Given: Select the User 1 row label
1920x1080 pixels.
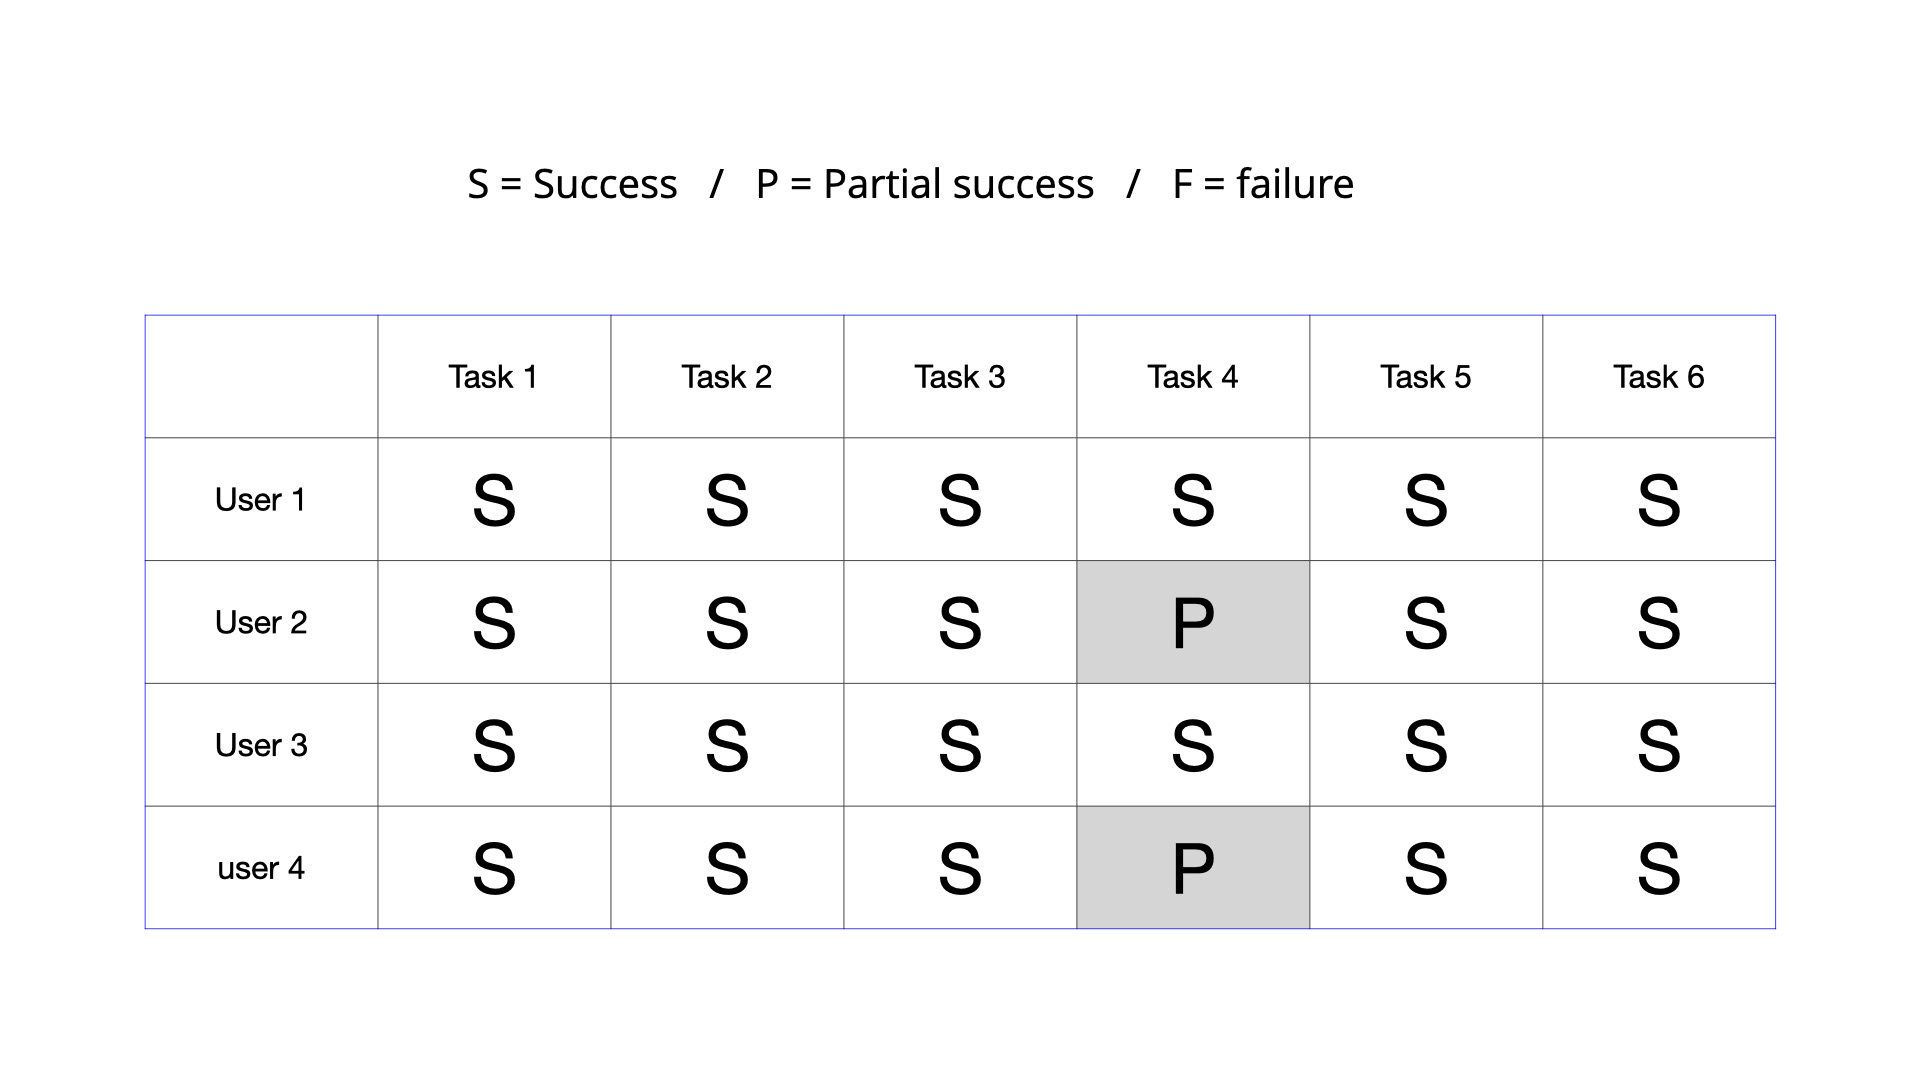Looking at the screenshot, I should (x=261, y=499).
